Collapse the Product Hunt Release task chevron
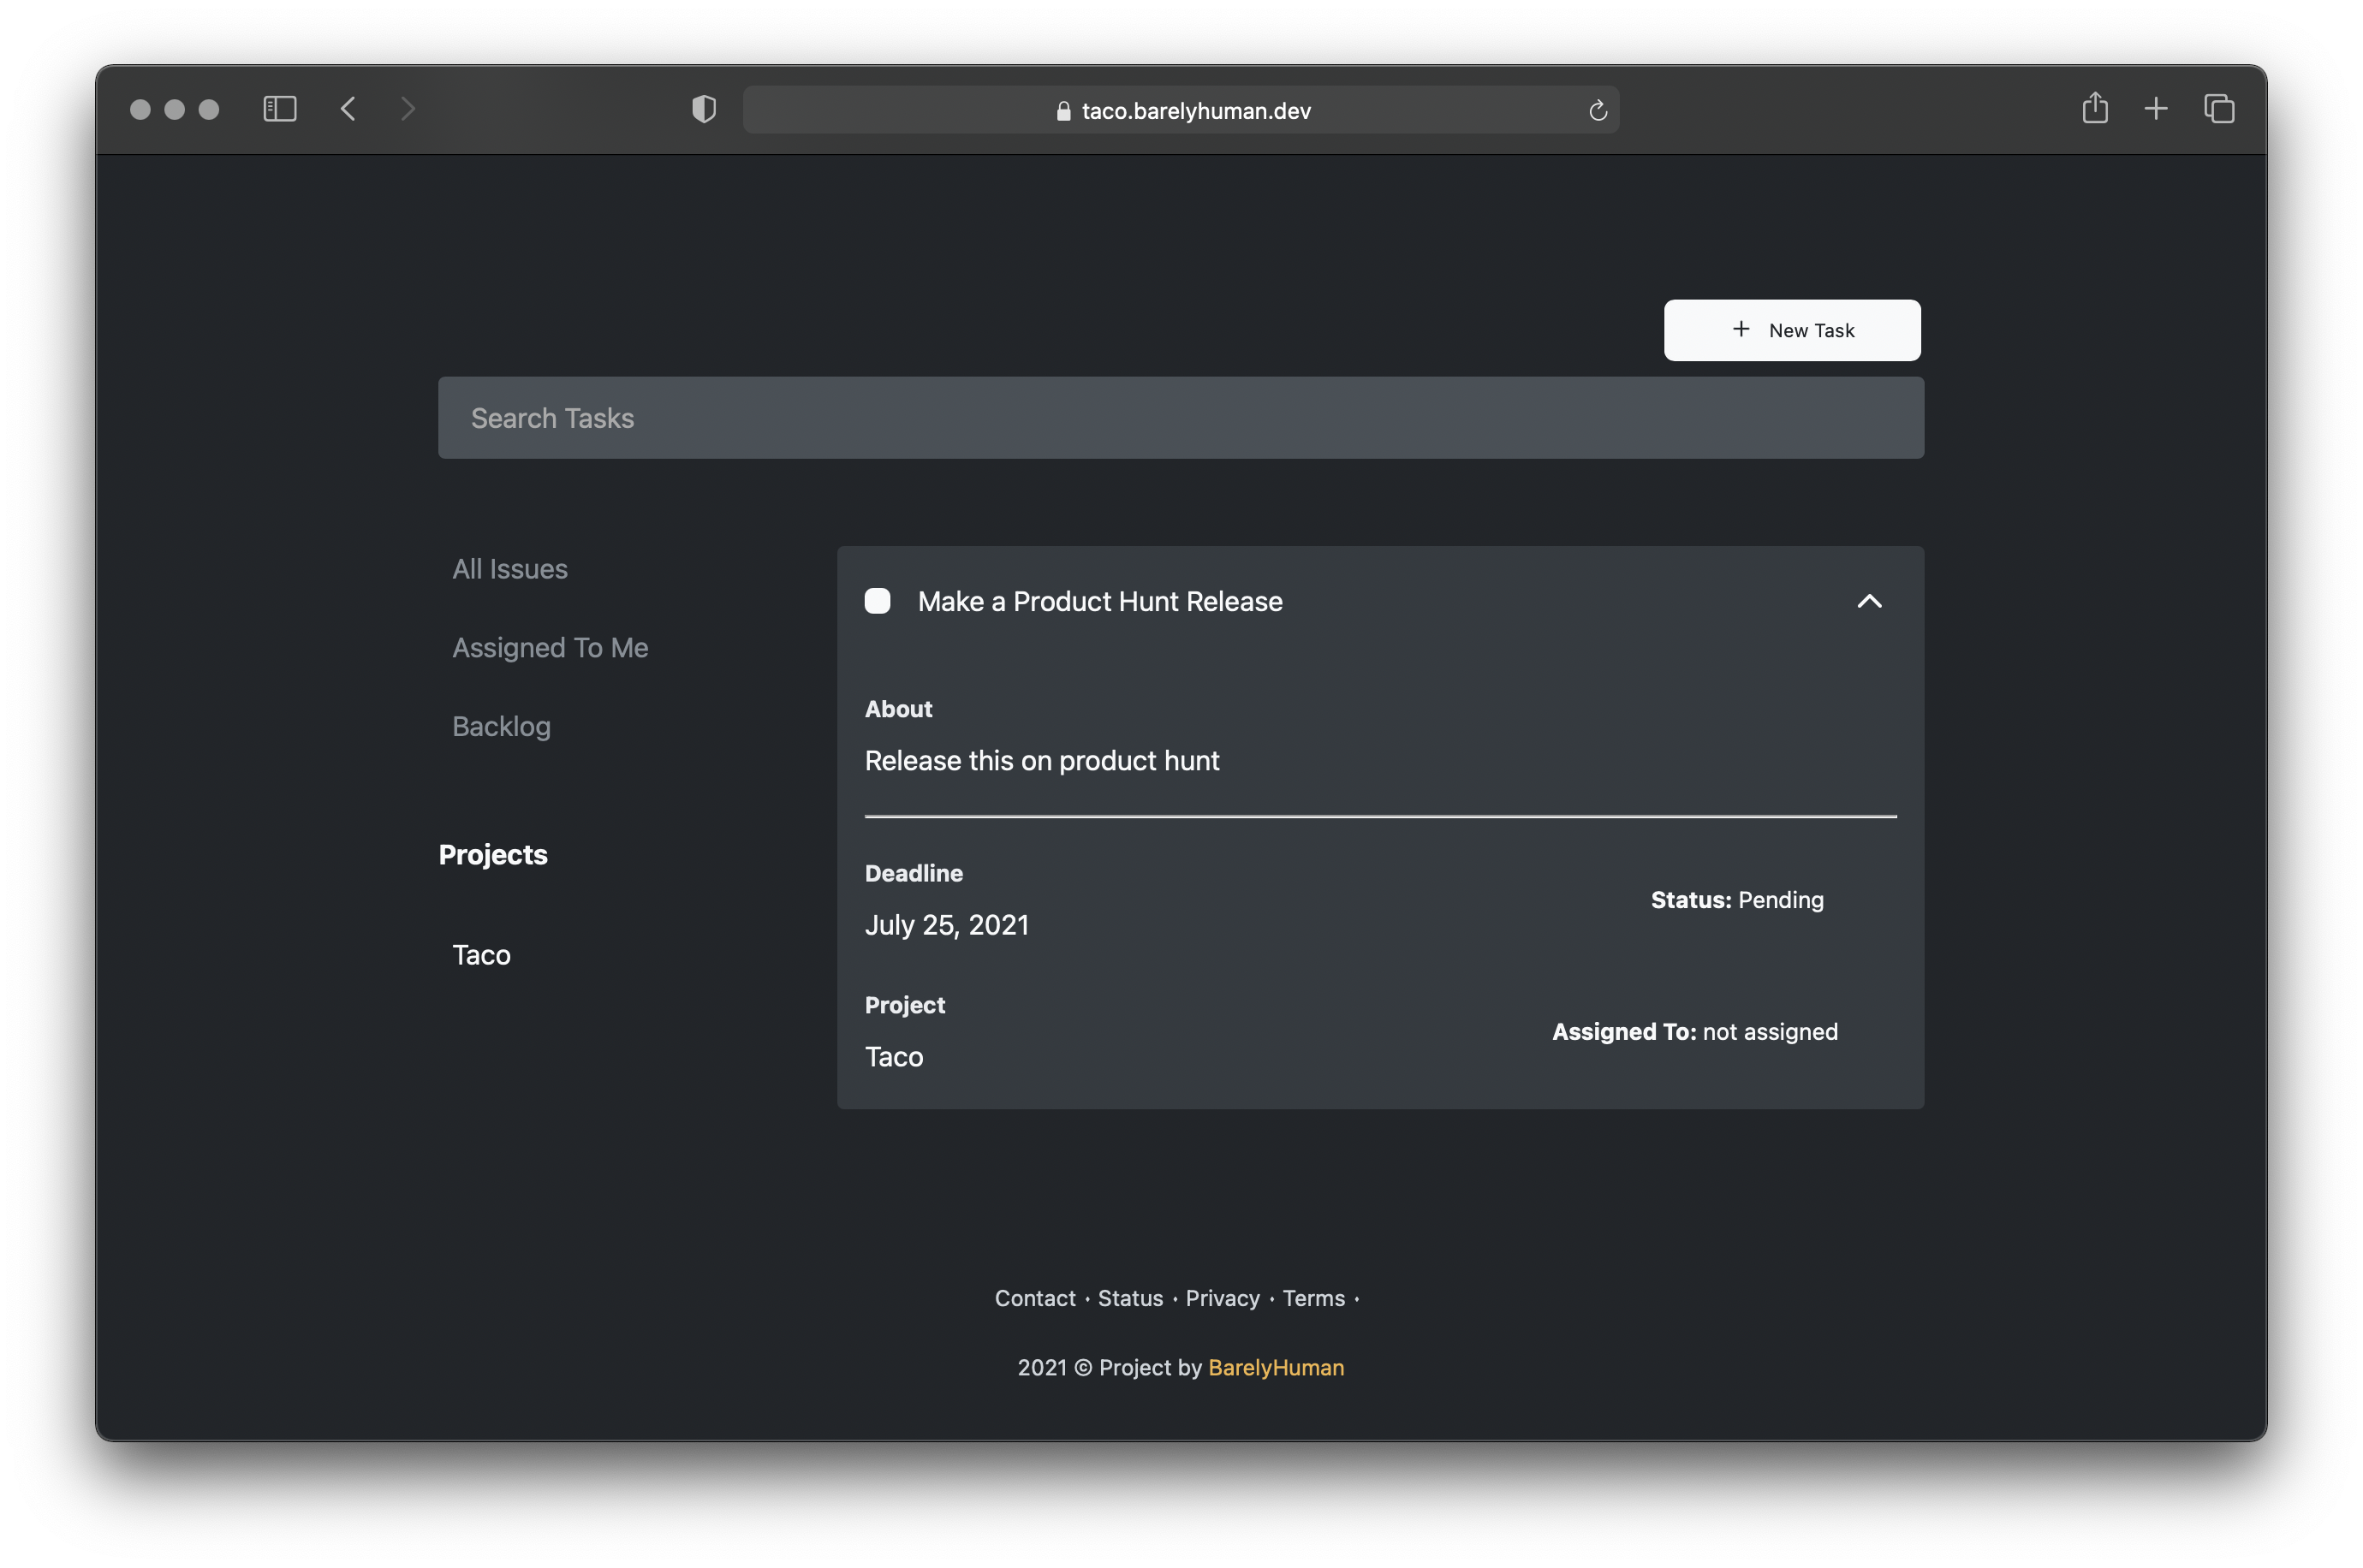Image resolution: width=2363 pixels, height=1568 pixels. pyautogui.click(x=1868, y=601)
